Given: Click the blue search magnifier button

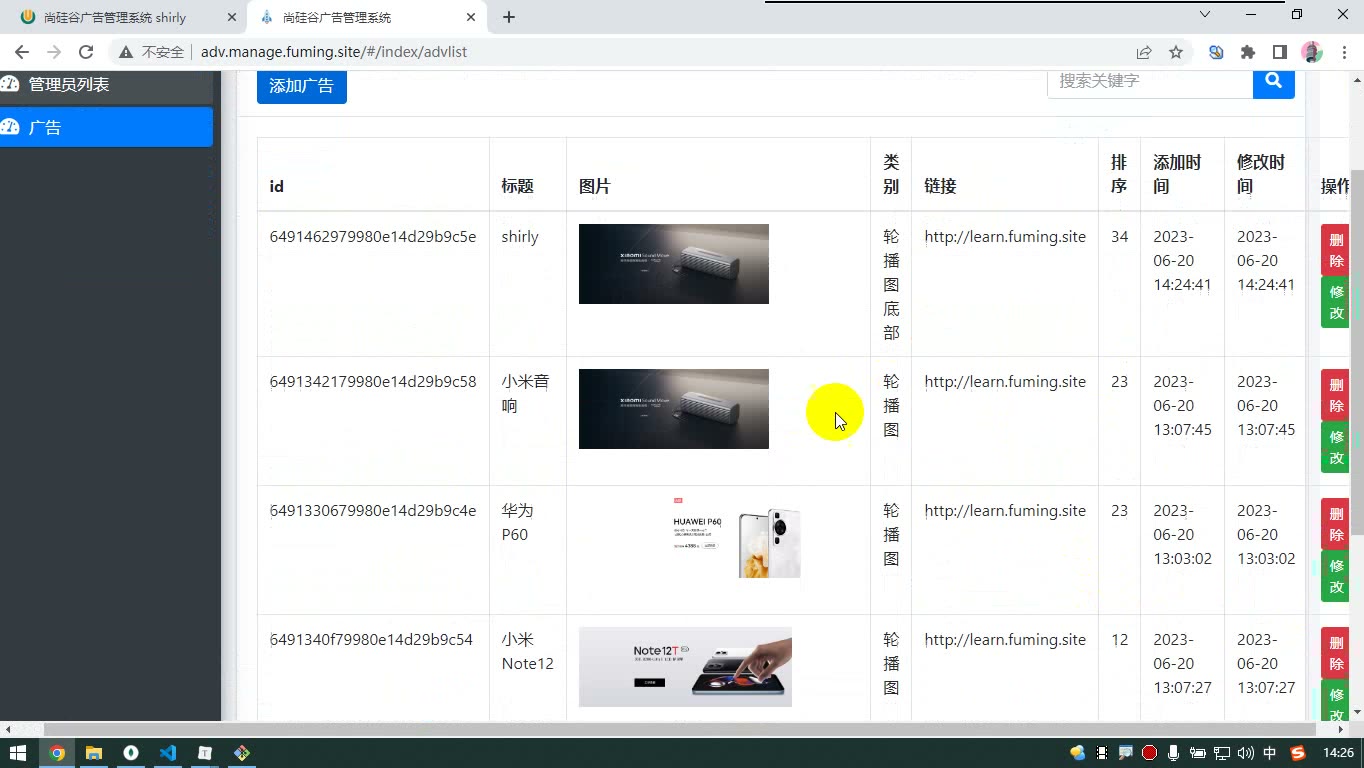Looking at the screenshot, I should [x=1273, y=82].
